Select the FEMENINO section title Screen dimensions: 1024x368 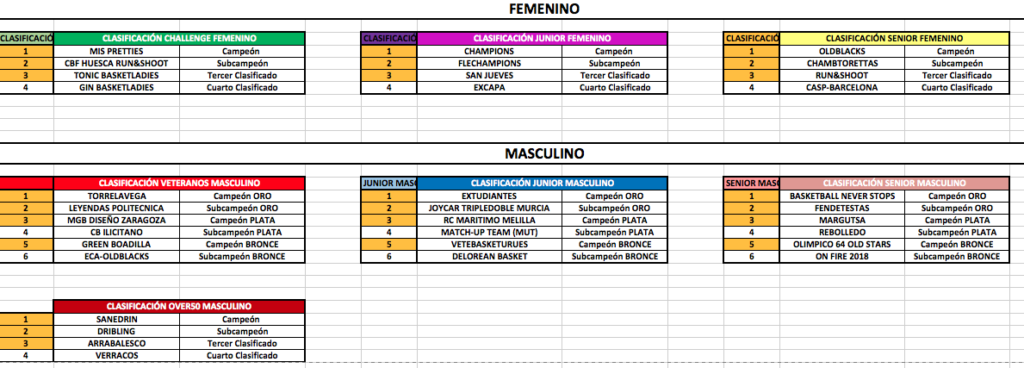tap(544, 9)
